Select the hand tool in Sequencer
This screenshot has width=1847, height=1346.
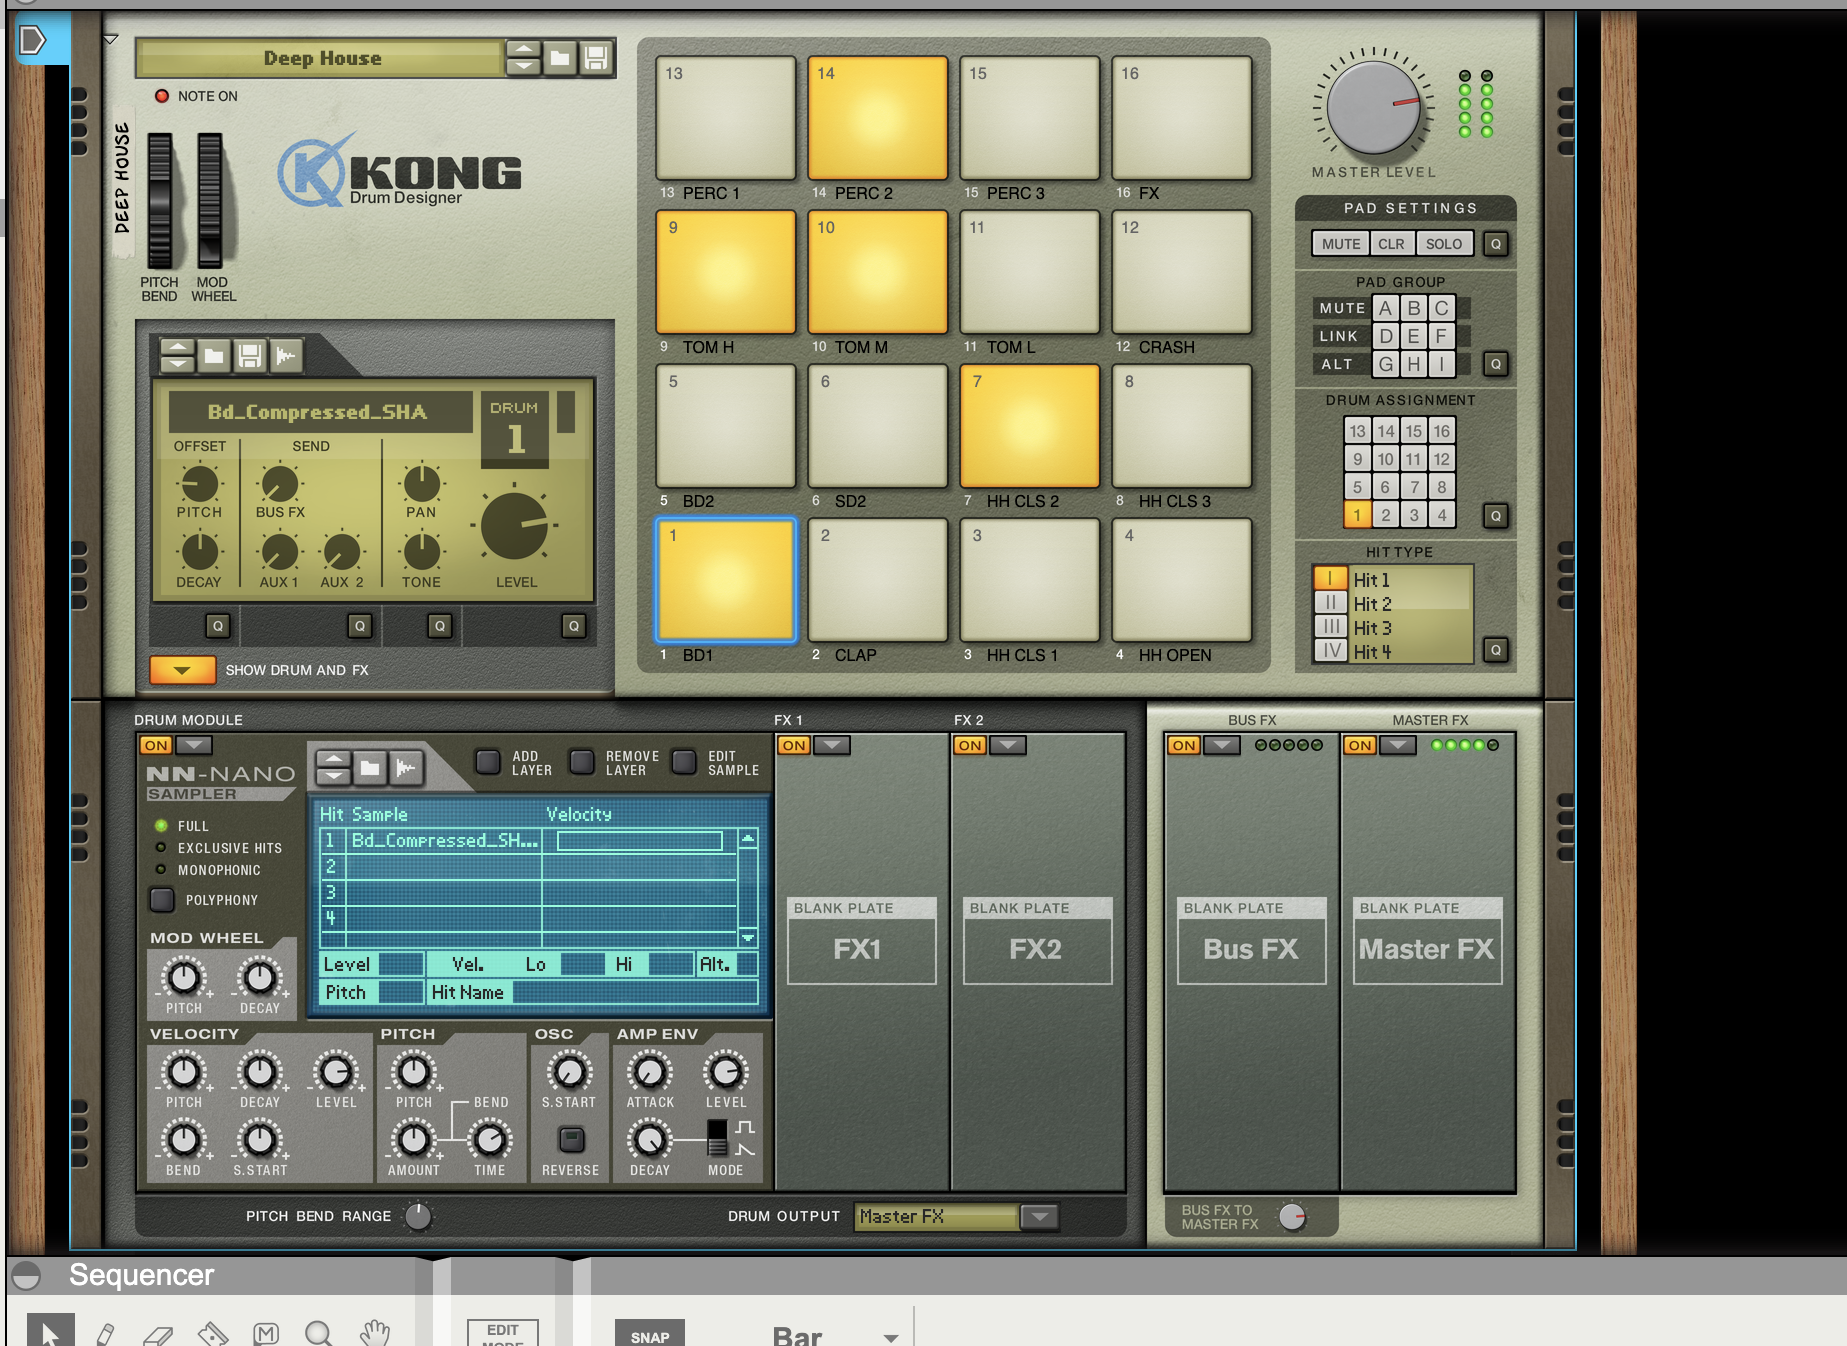pos(375,1333)
